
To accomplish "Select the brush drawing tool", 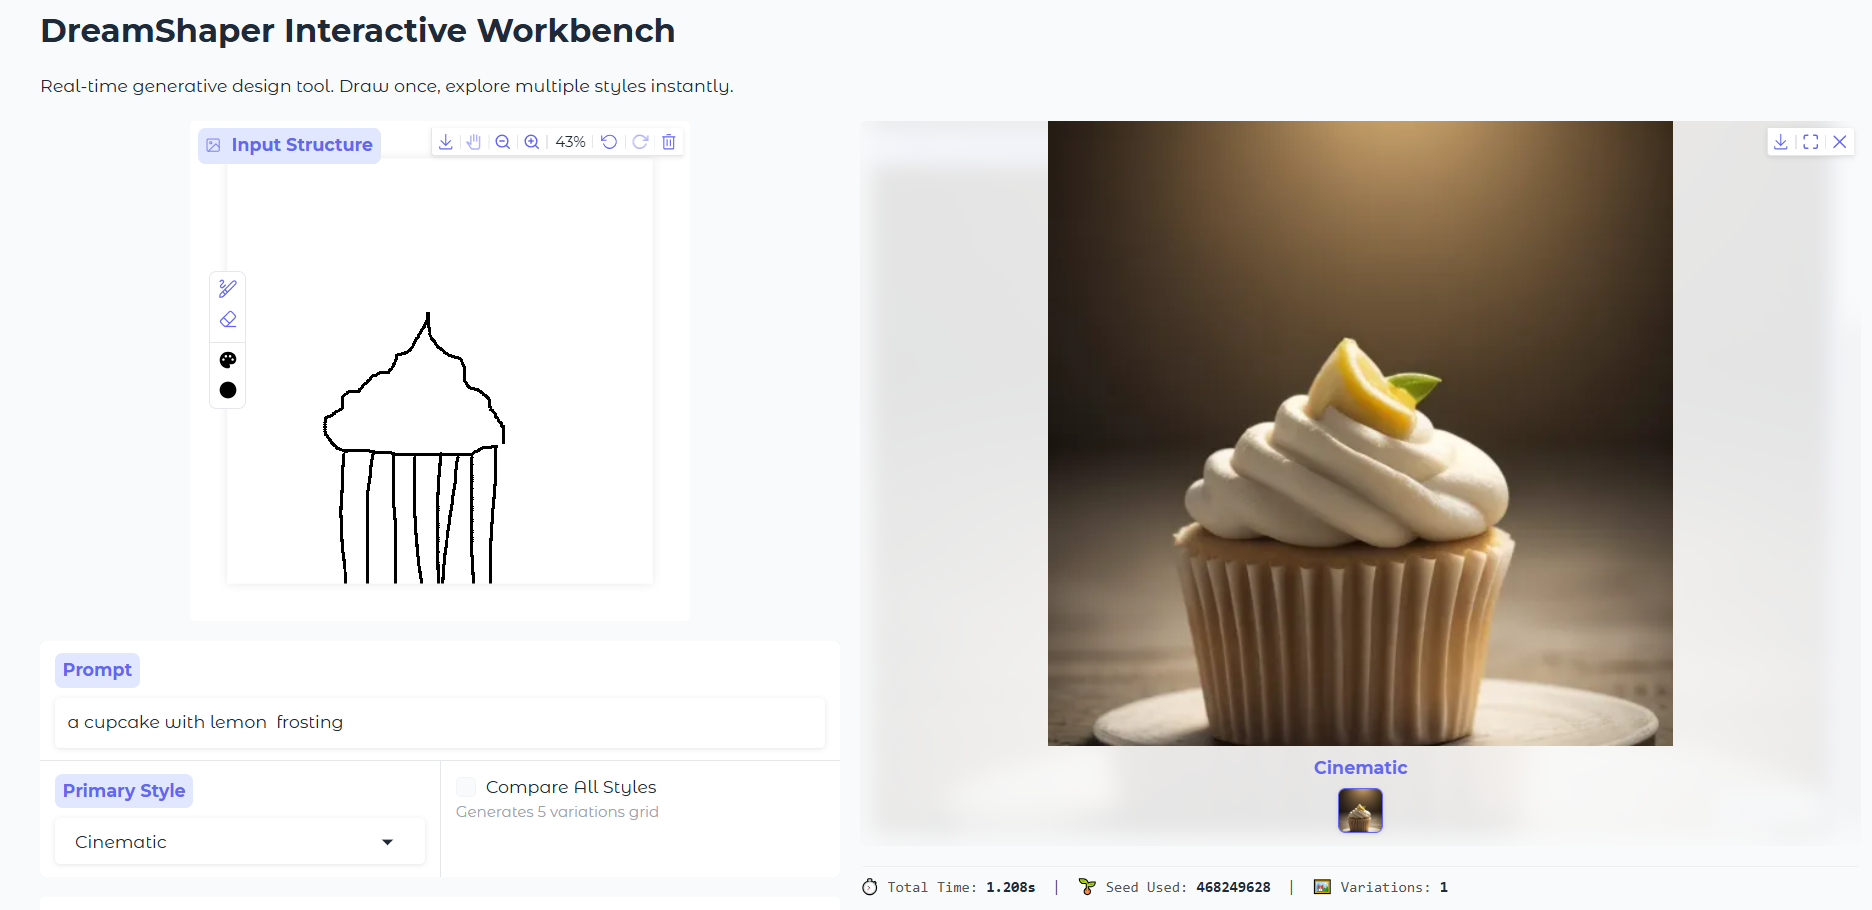I will click(x=228, y=289).
